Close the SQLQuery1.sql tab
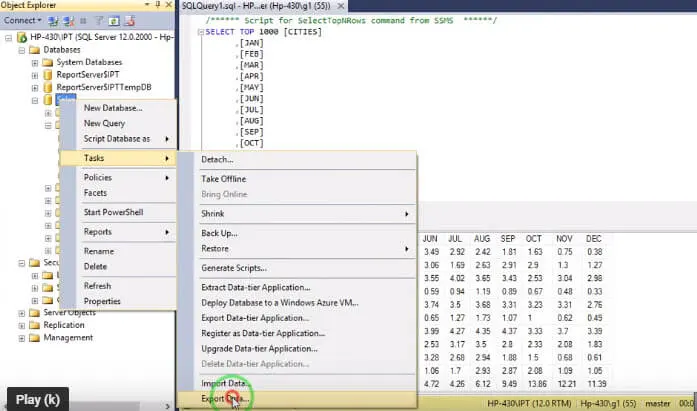This screenshot has height=411, width=697. (x=341, y=6)
